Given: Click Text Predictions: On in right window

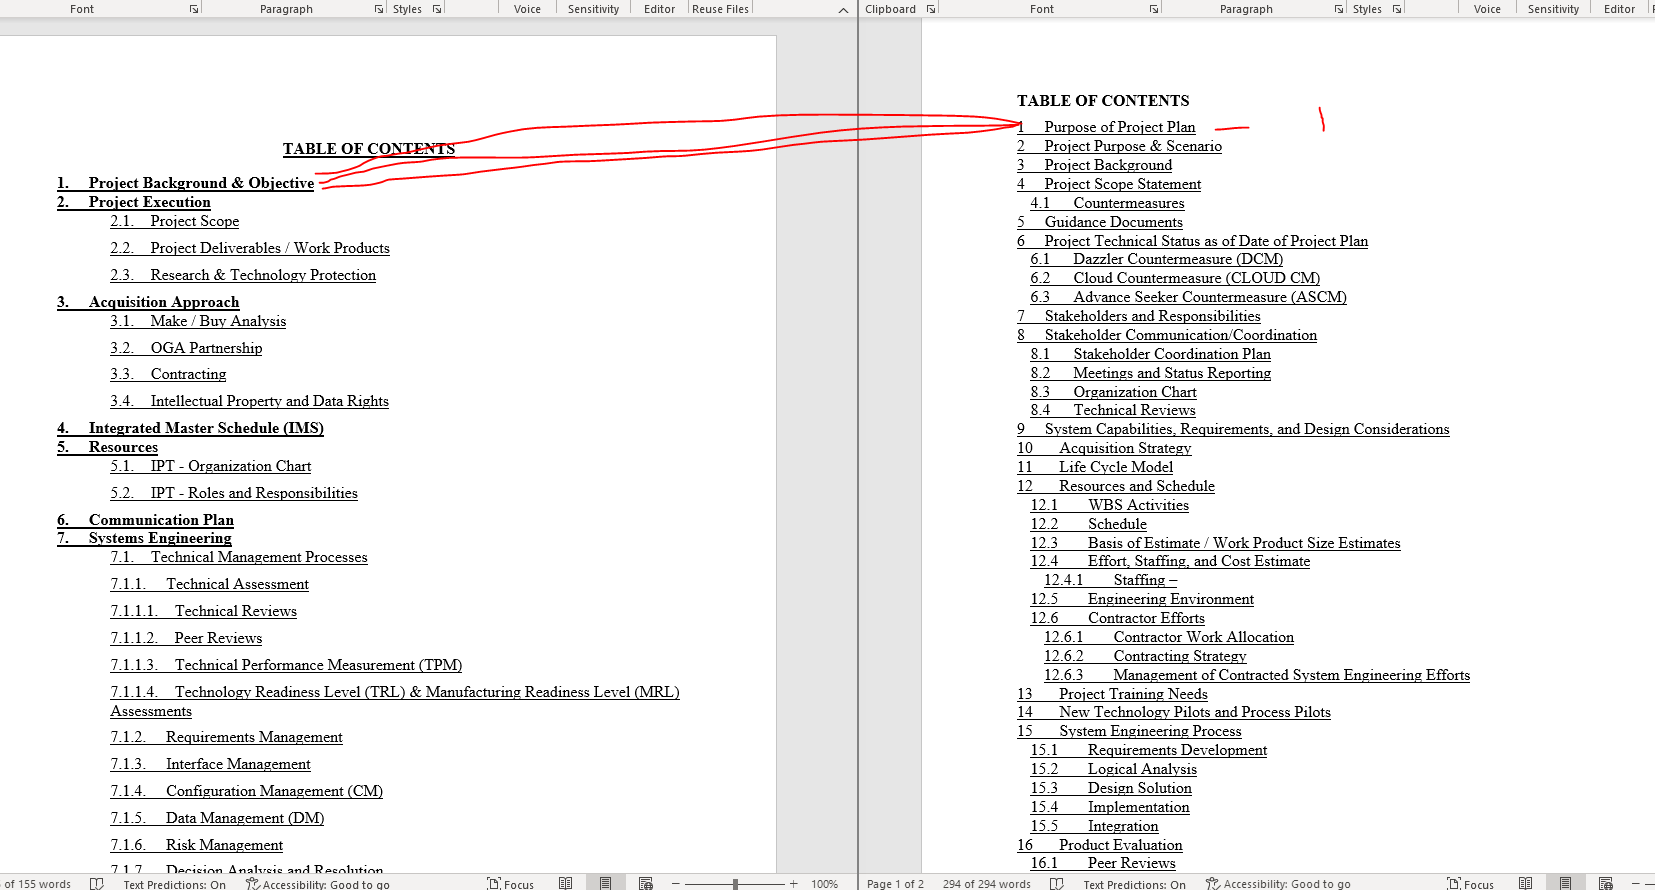Looking at the screenshot, I should pyautogui.click(x=1134, y=884).
